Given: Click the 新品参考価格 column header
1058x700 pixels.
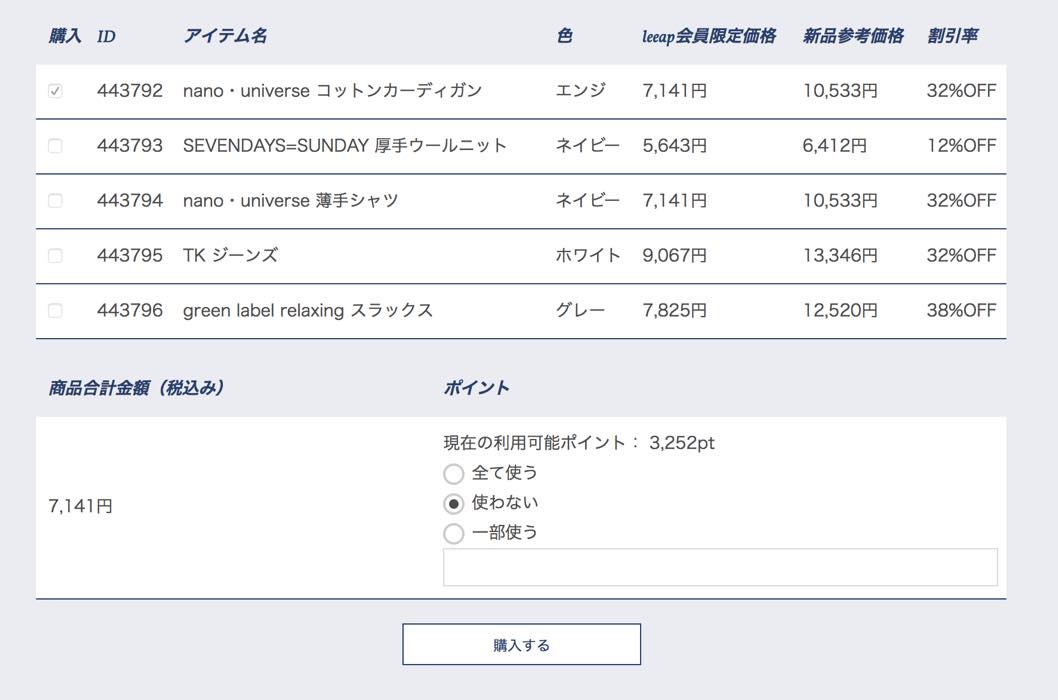Looking at the screenshot, I should pos(853,36).
